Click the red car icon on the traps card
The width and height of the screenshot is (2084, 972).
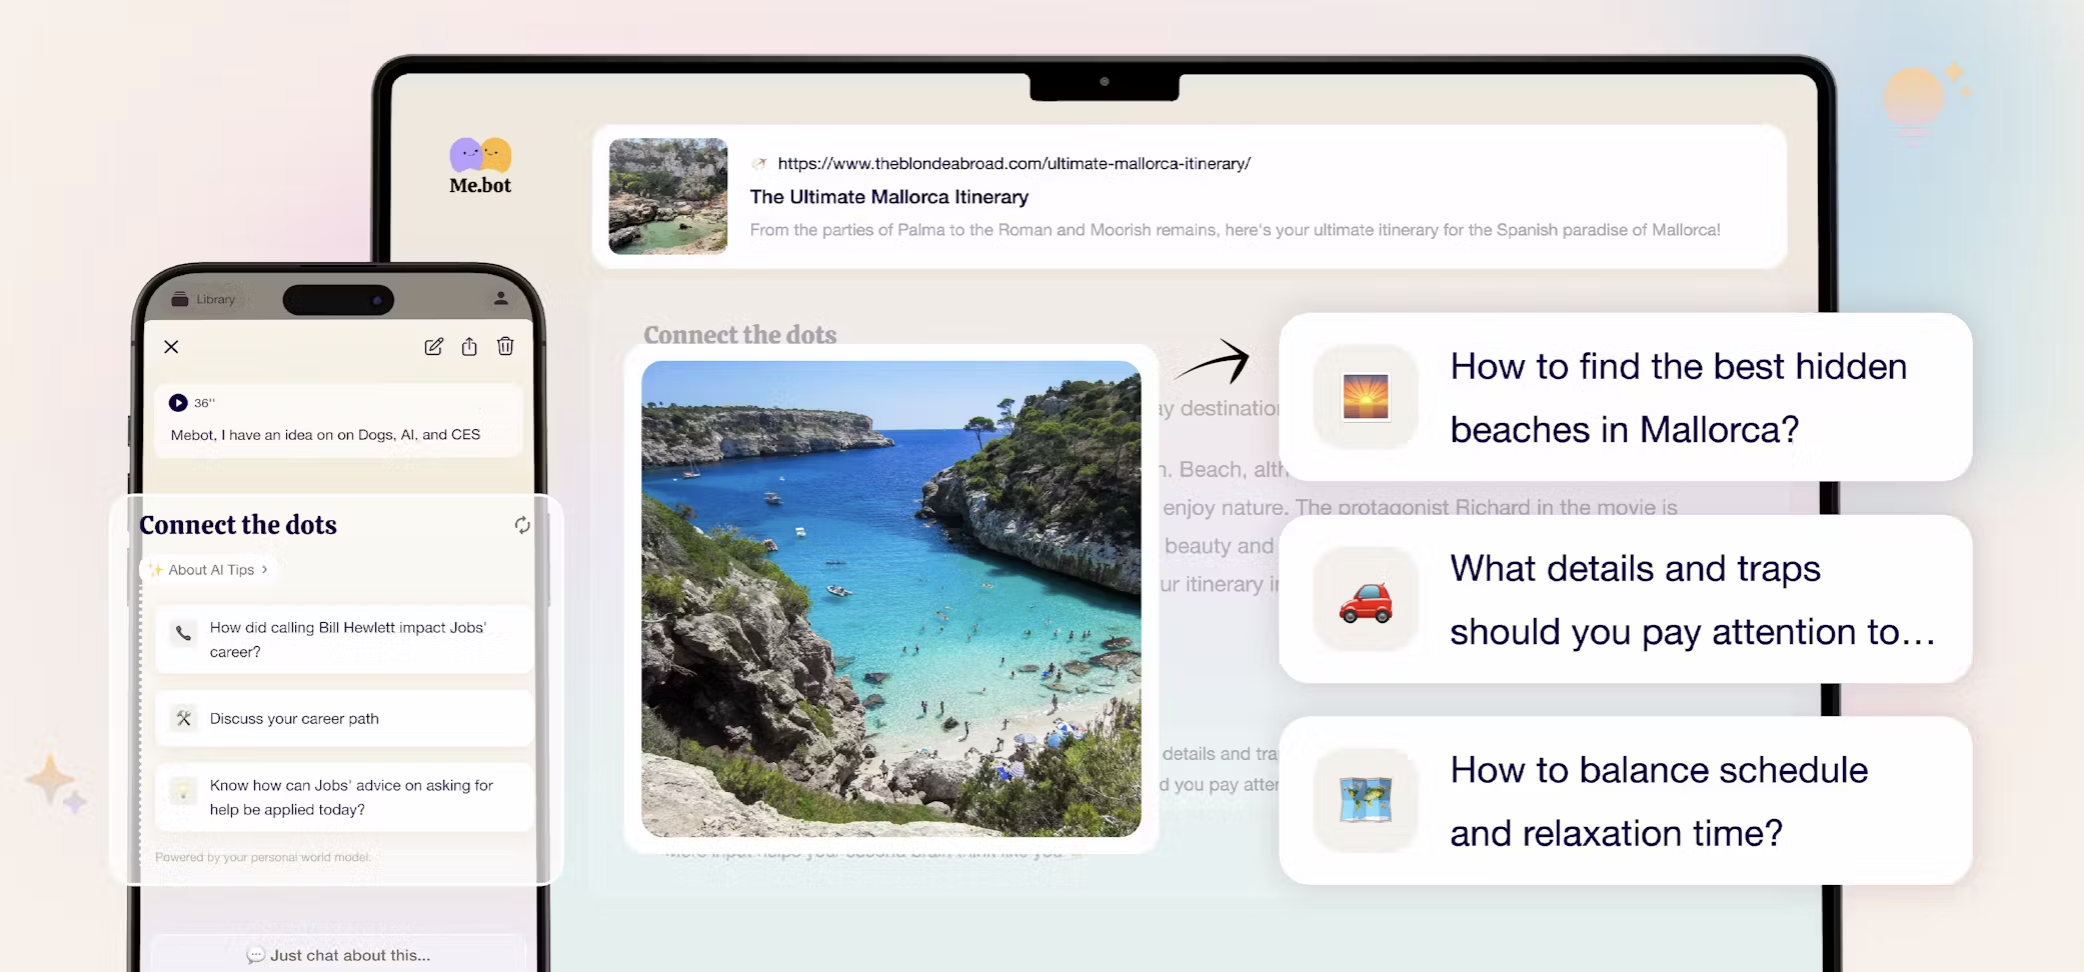pos(1365,599)
